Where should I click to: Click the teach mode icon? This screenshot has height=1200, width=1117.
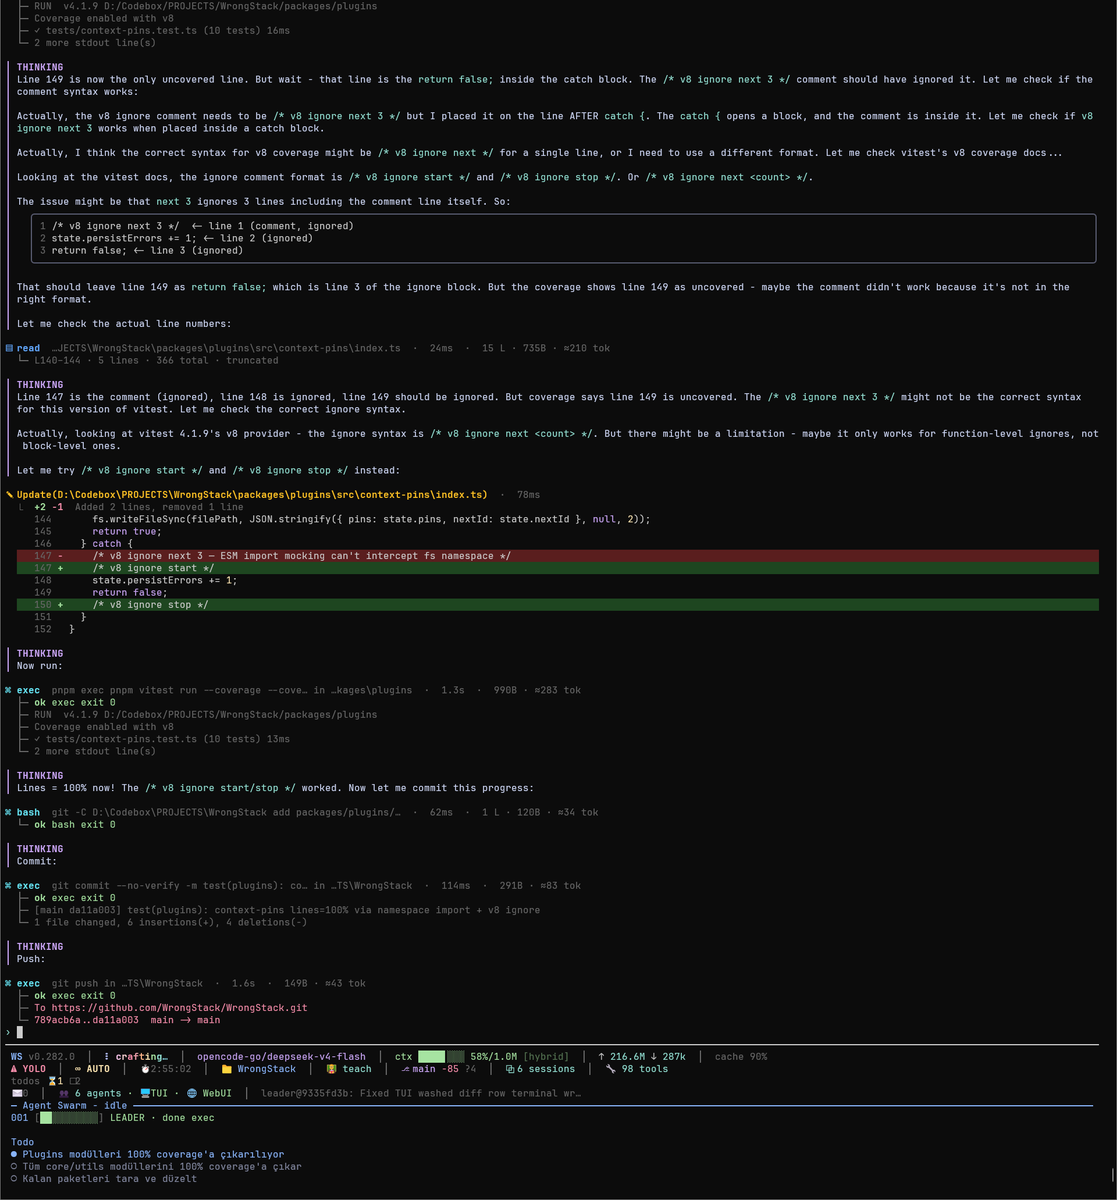click(x=333, y=1069)
